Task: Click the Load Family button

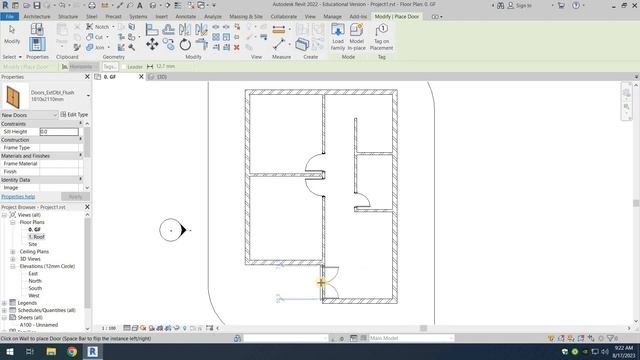Action: [x=338, y=36]
